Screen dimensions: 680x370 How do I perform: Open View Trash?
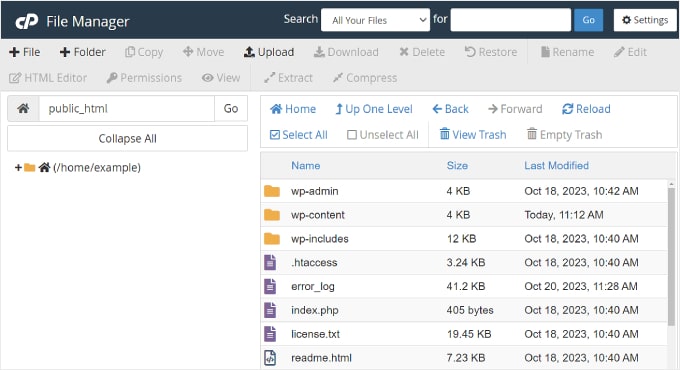pyautogui.click(x=473, y=134)
